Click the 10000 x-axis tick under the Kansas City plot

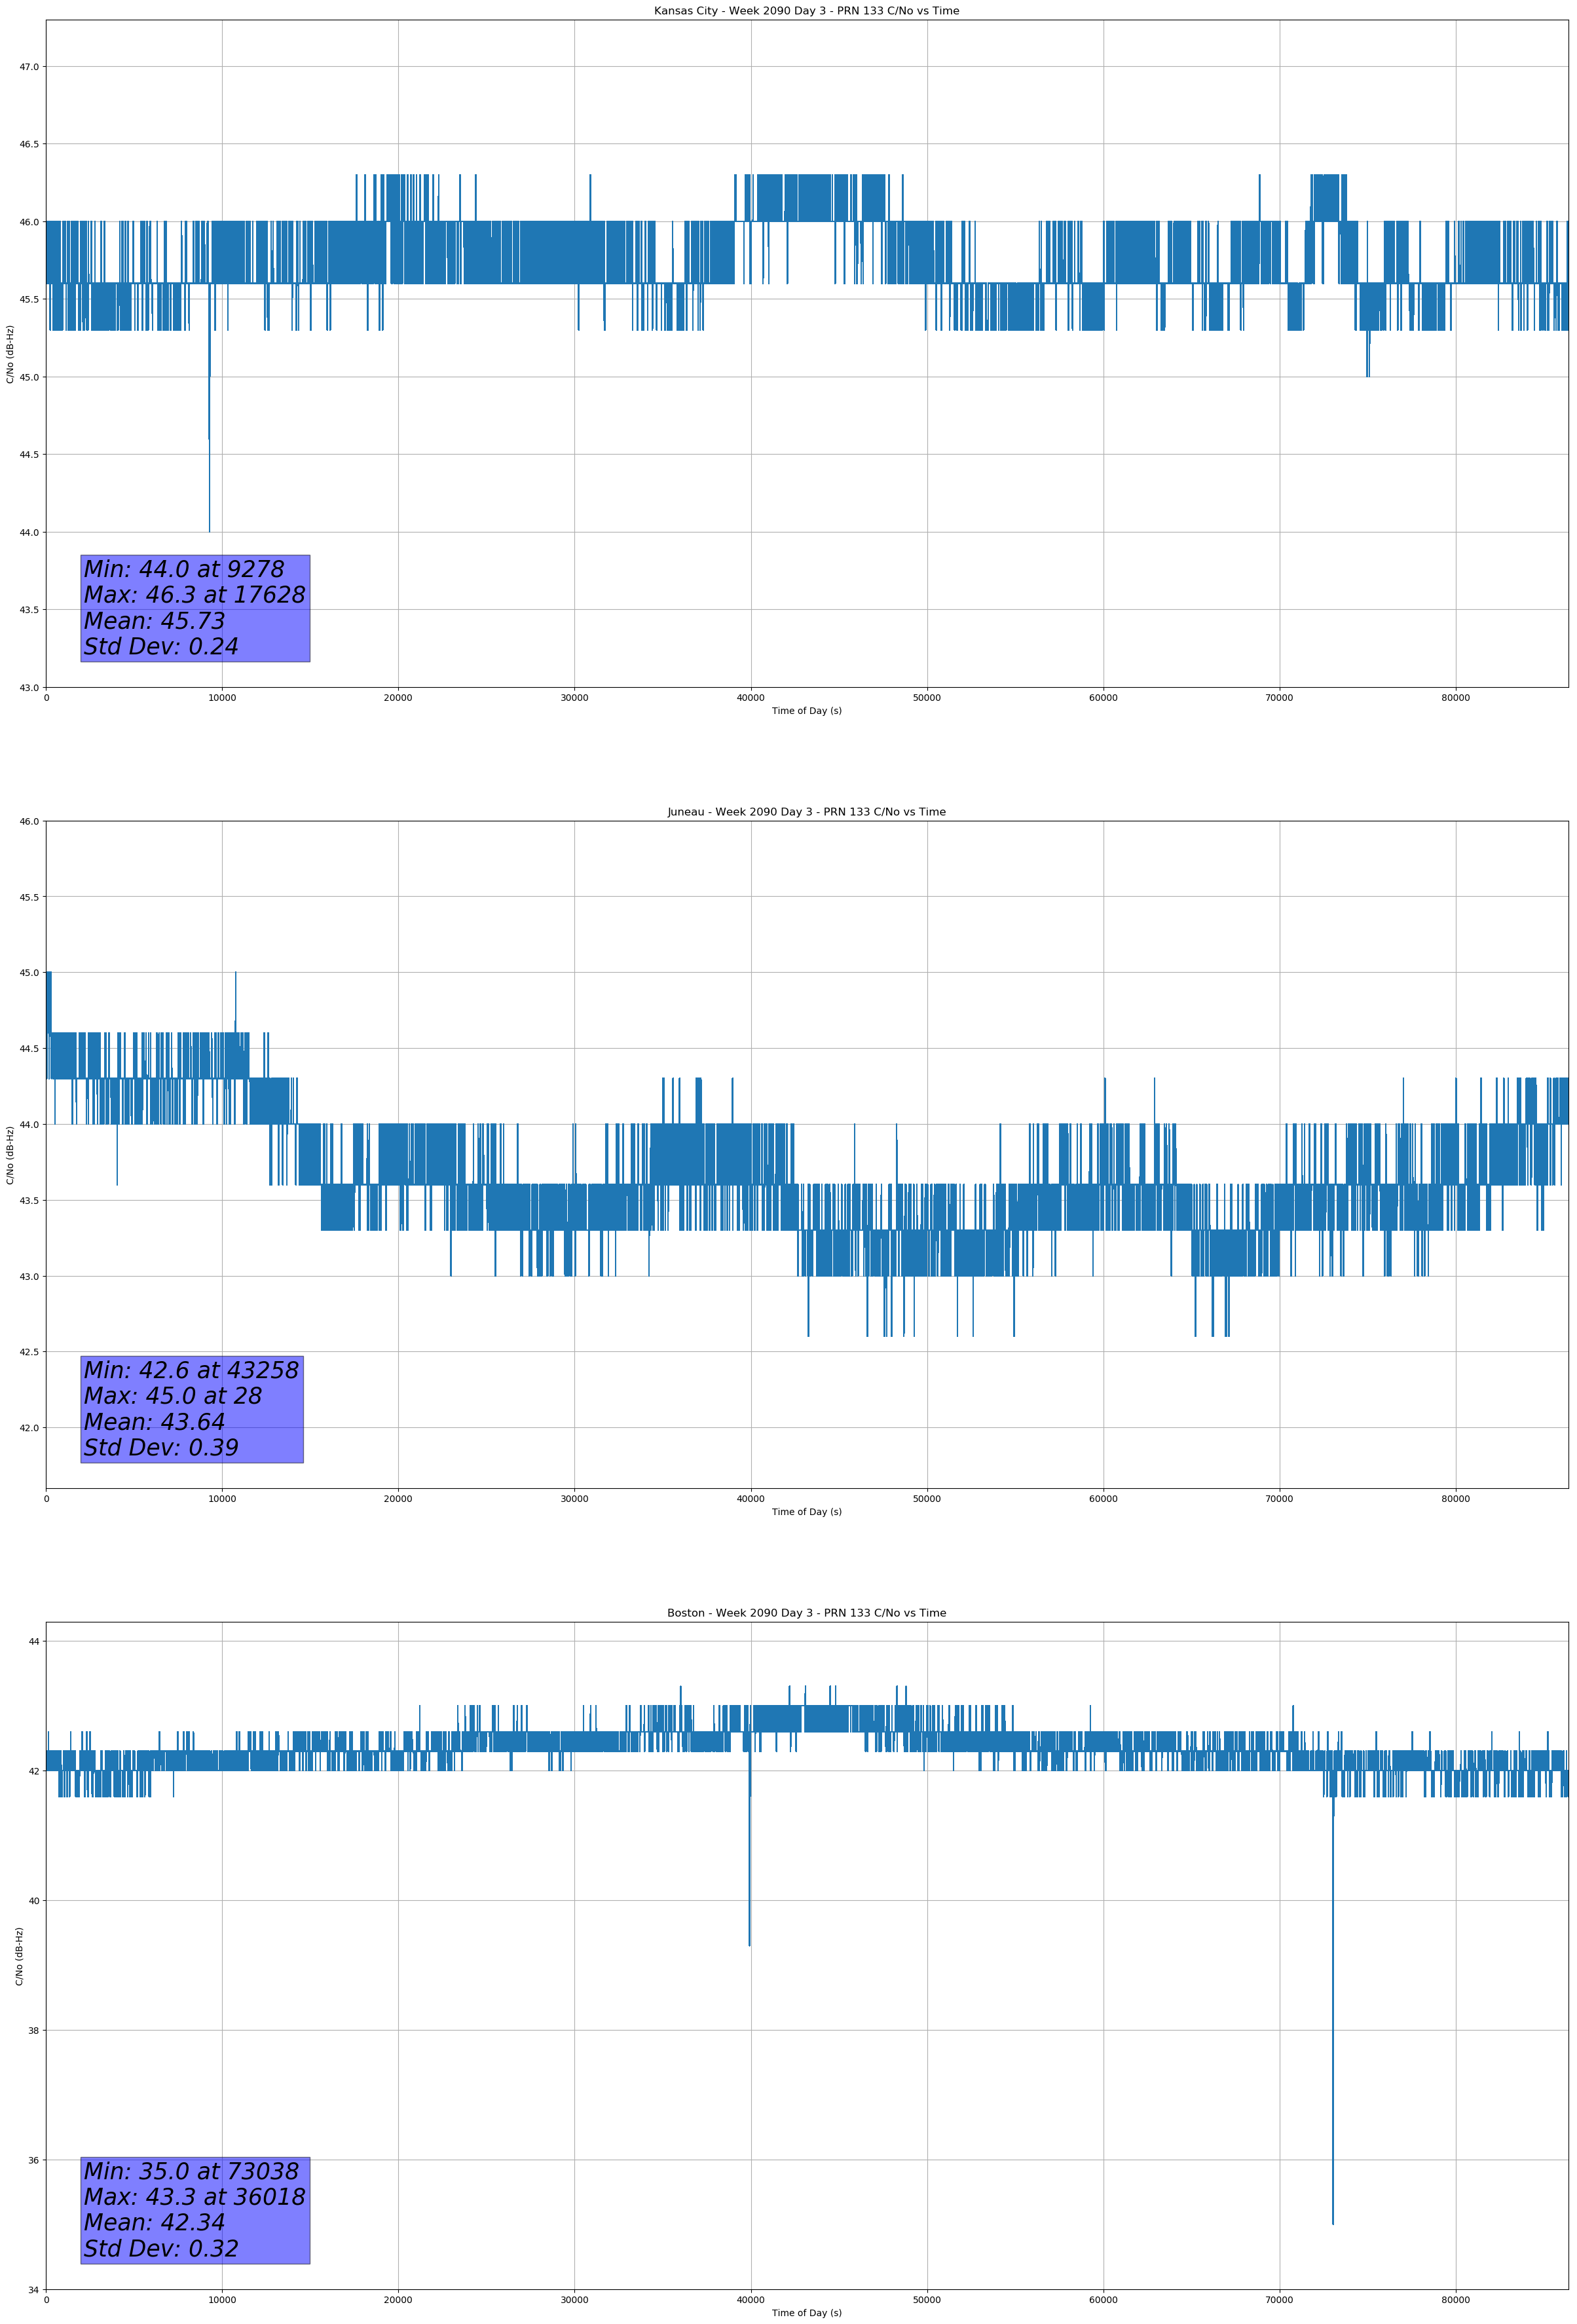pos(222,698)
